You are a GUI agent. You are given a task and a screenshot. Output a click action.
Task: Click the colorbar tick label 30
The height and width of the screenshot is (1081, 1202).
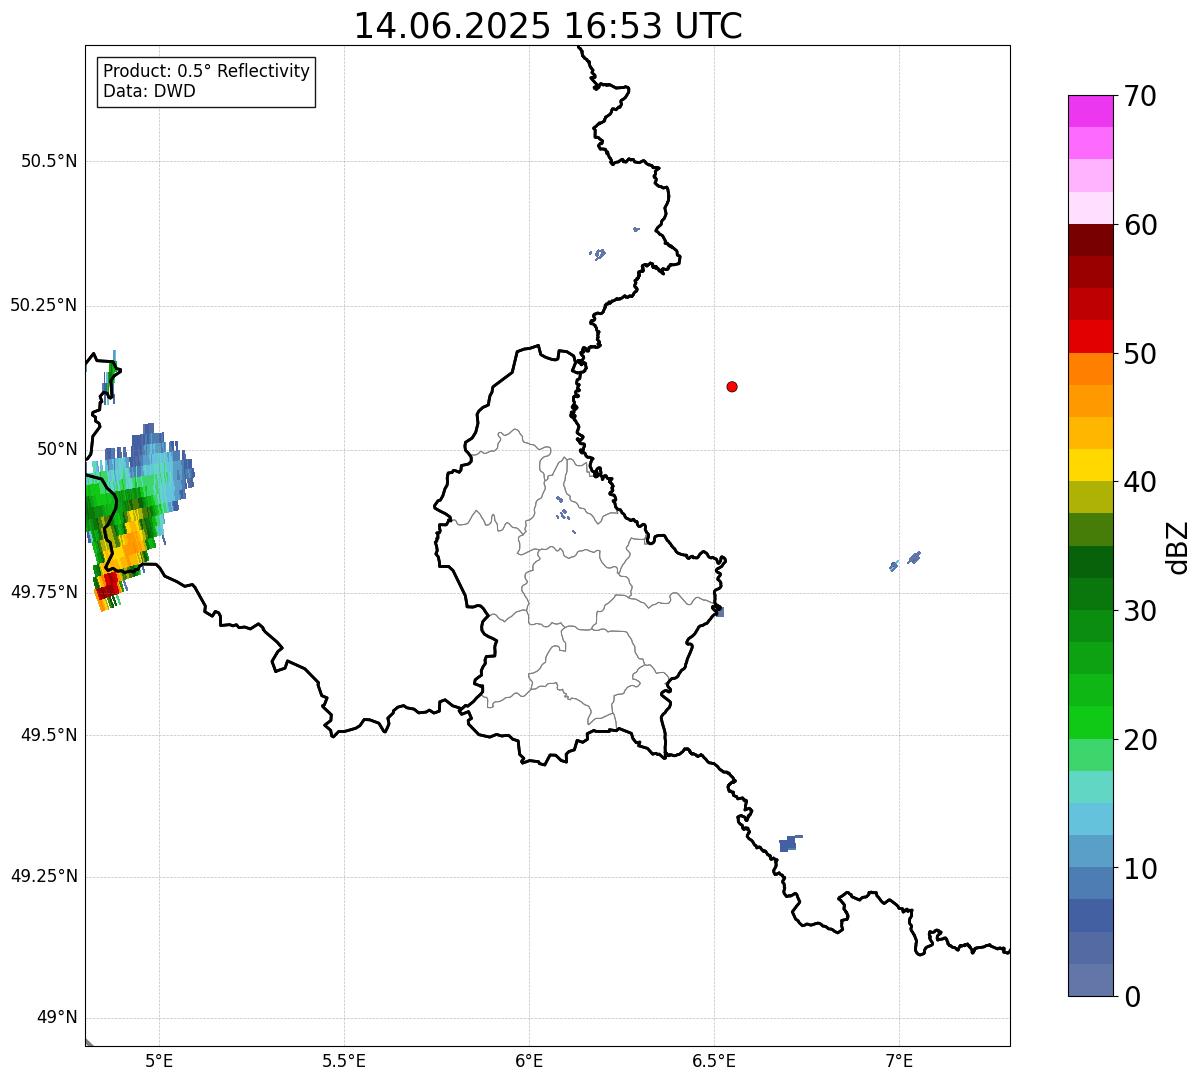(x=1140, y=611)
